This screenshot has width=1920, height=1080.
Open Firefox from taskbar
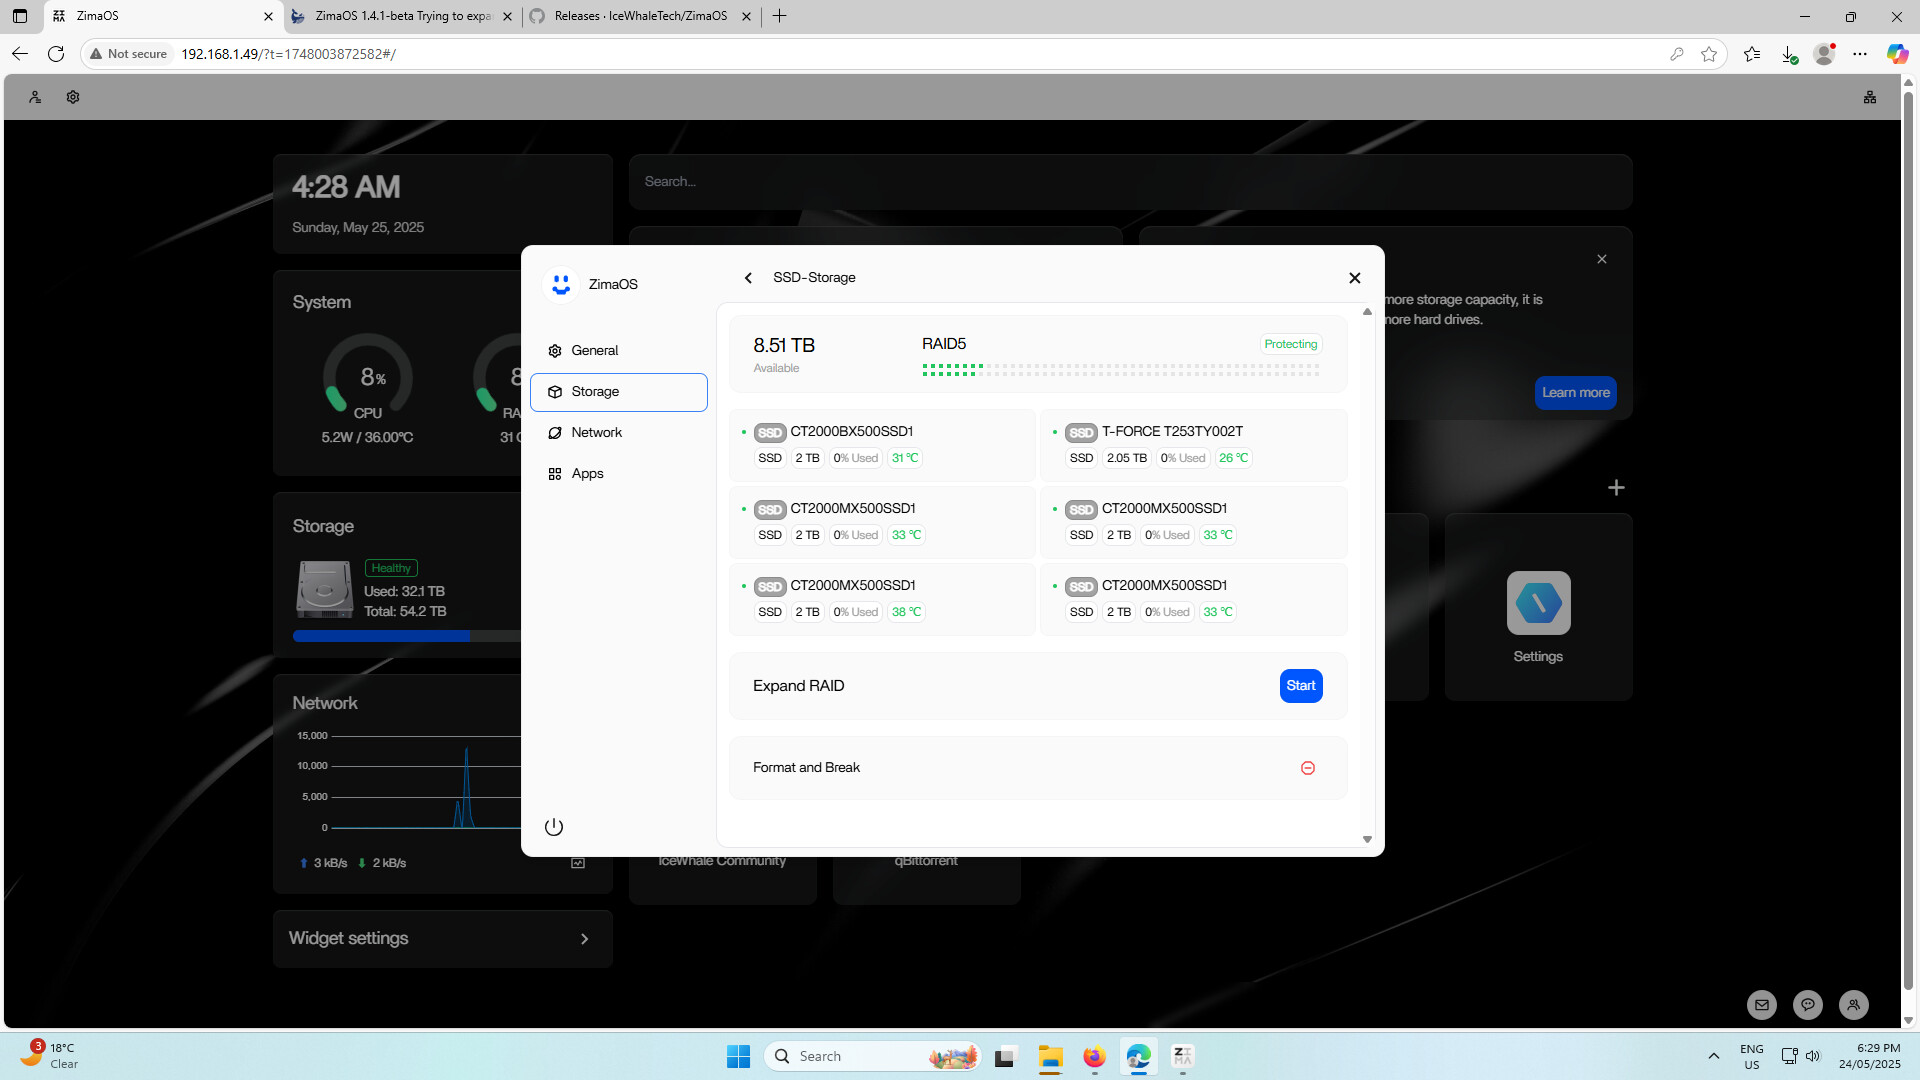pos(1094,1056)
